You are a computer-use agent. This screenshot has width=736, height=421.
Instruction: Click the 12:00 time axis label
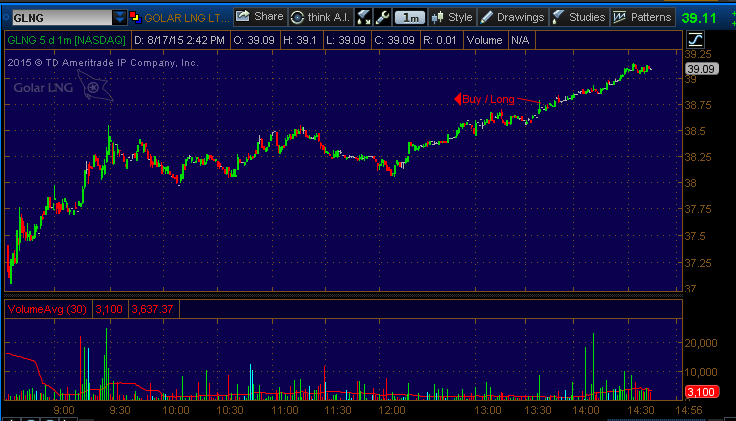pos(392,410)
